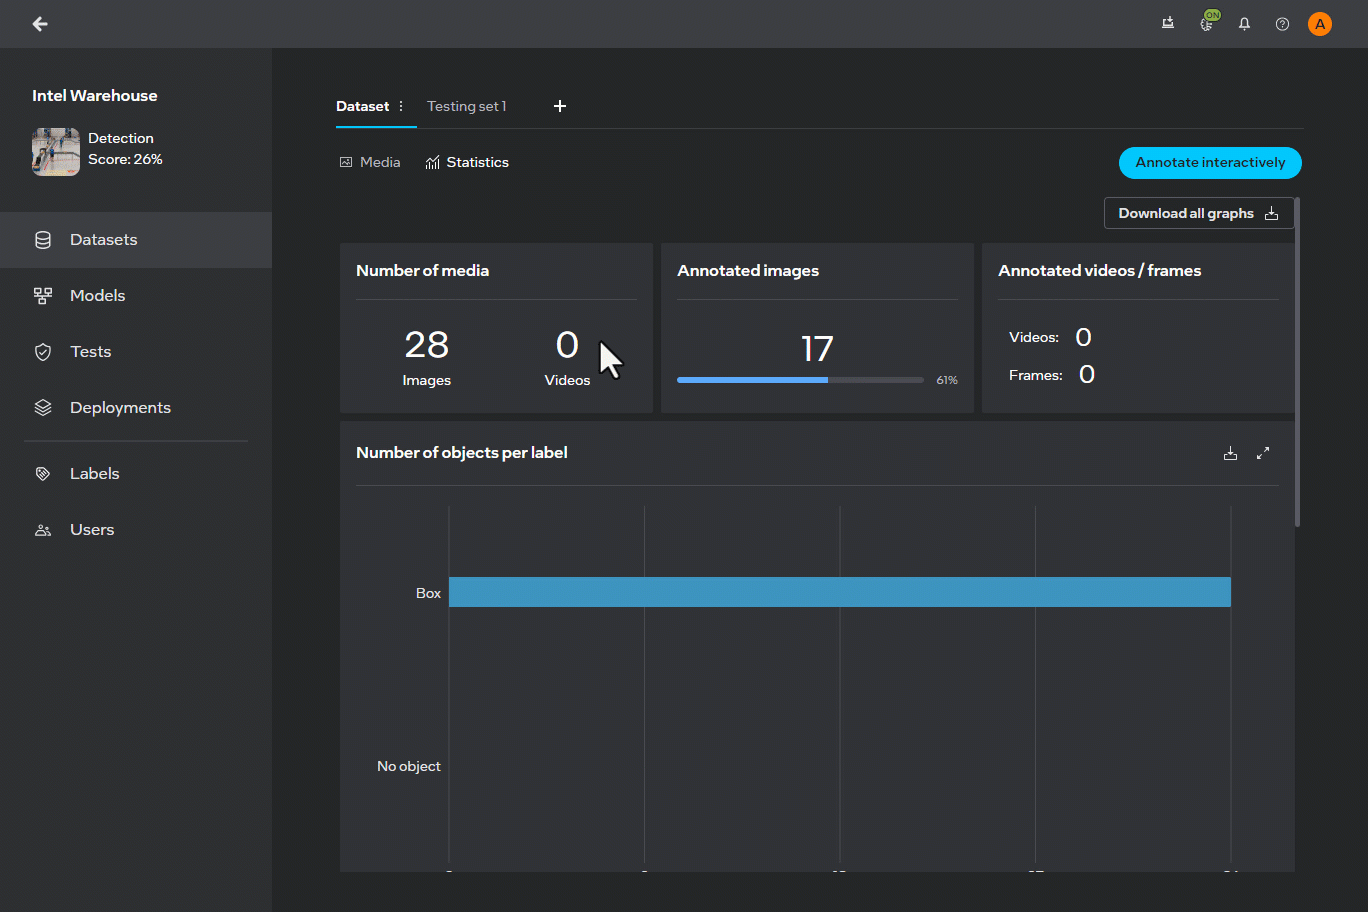Add a new dataset with plus icon
The image size is (1368, 912).
click(x=560, y=106)
